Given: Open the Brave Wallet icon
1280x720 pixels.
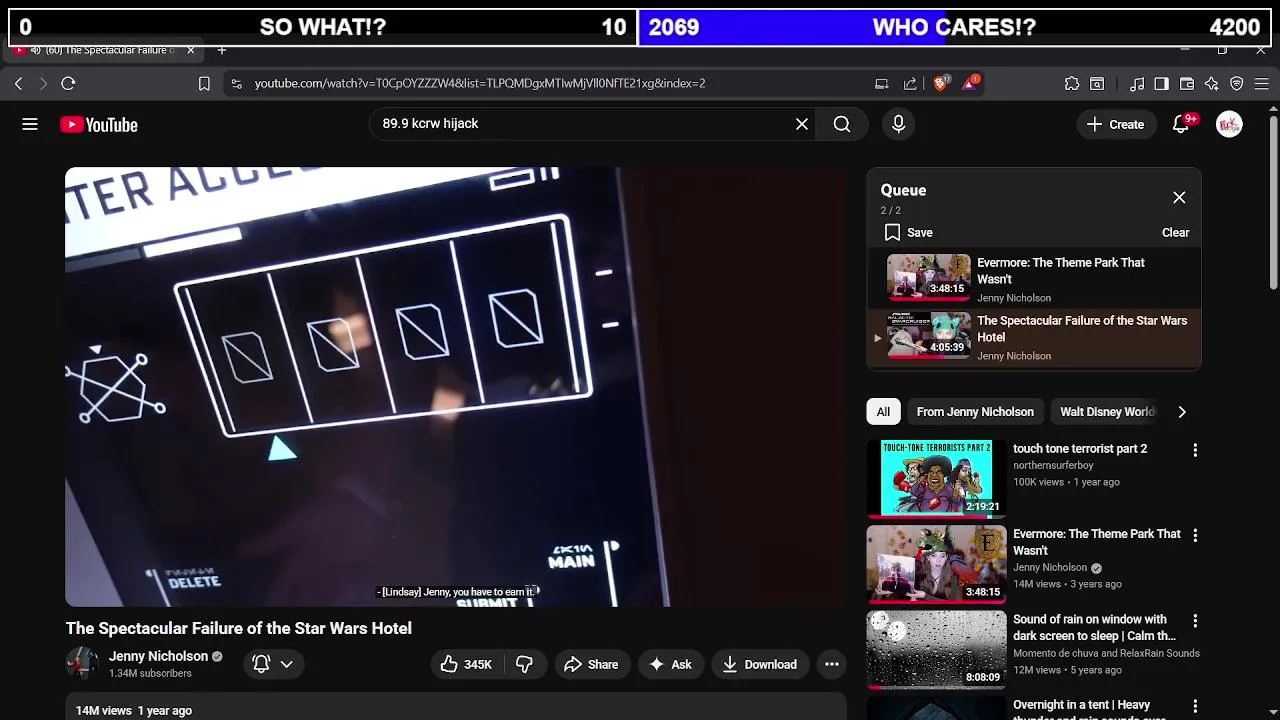Looking at the screenshot, I should [1187, 84].
